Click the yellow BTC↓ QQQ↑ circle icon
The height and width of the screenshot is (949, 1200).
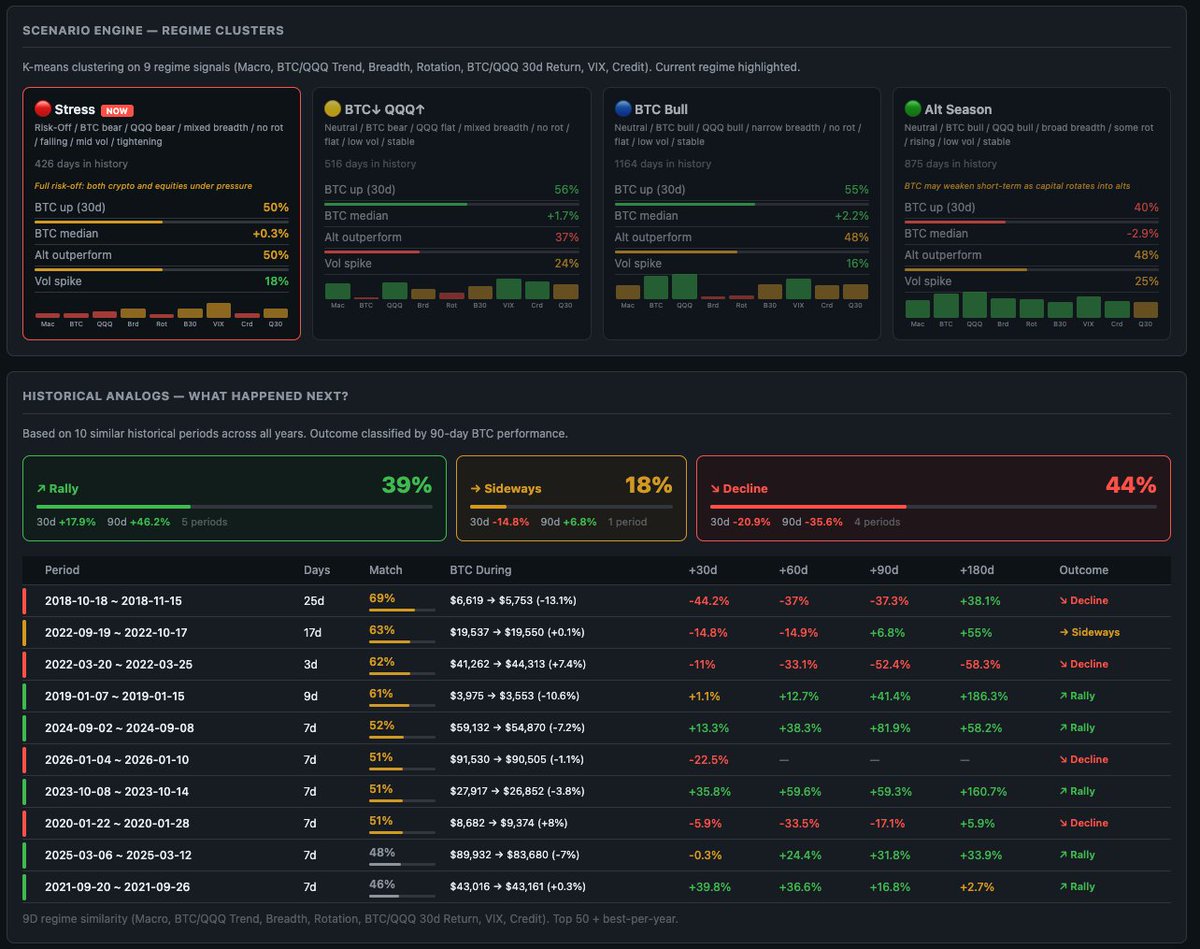(x=333, y=109)
